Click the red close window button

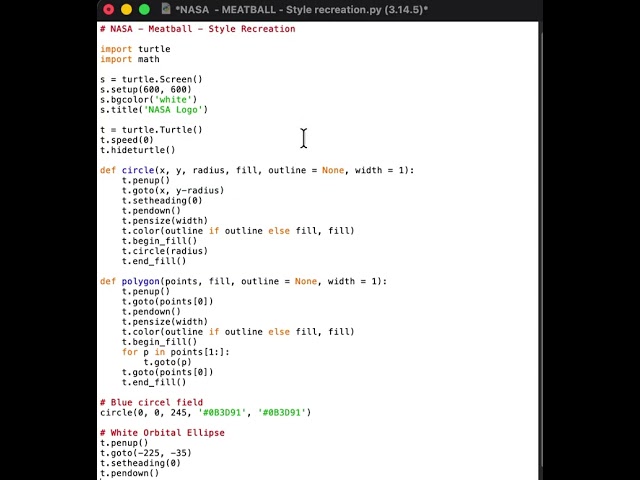pos(109,9)
